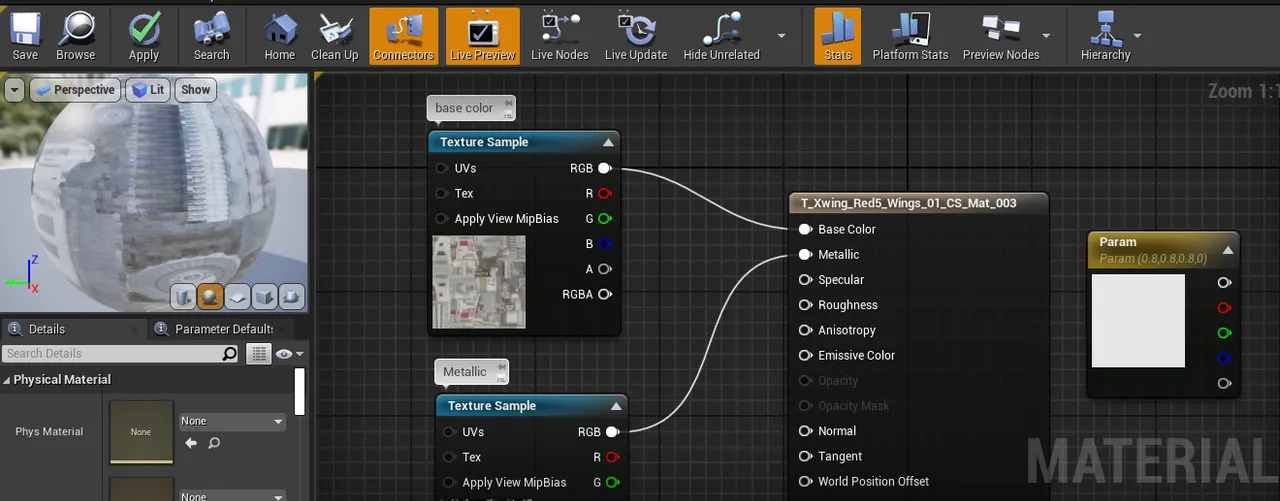The image size is (1280, 501).
Task: Click the Param node white color preview
Action: click(1138, 321)
